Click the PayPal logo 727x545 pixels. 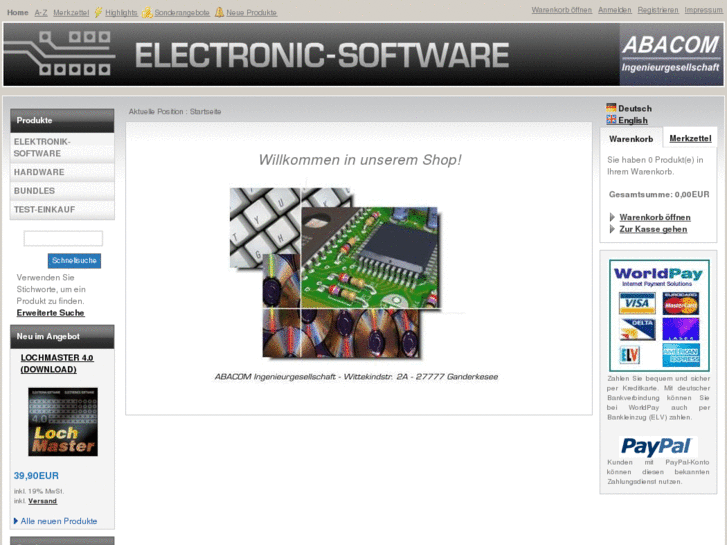tap(658, 447)
